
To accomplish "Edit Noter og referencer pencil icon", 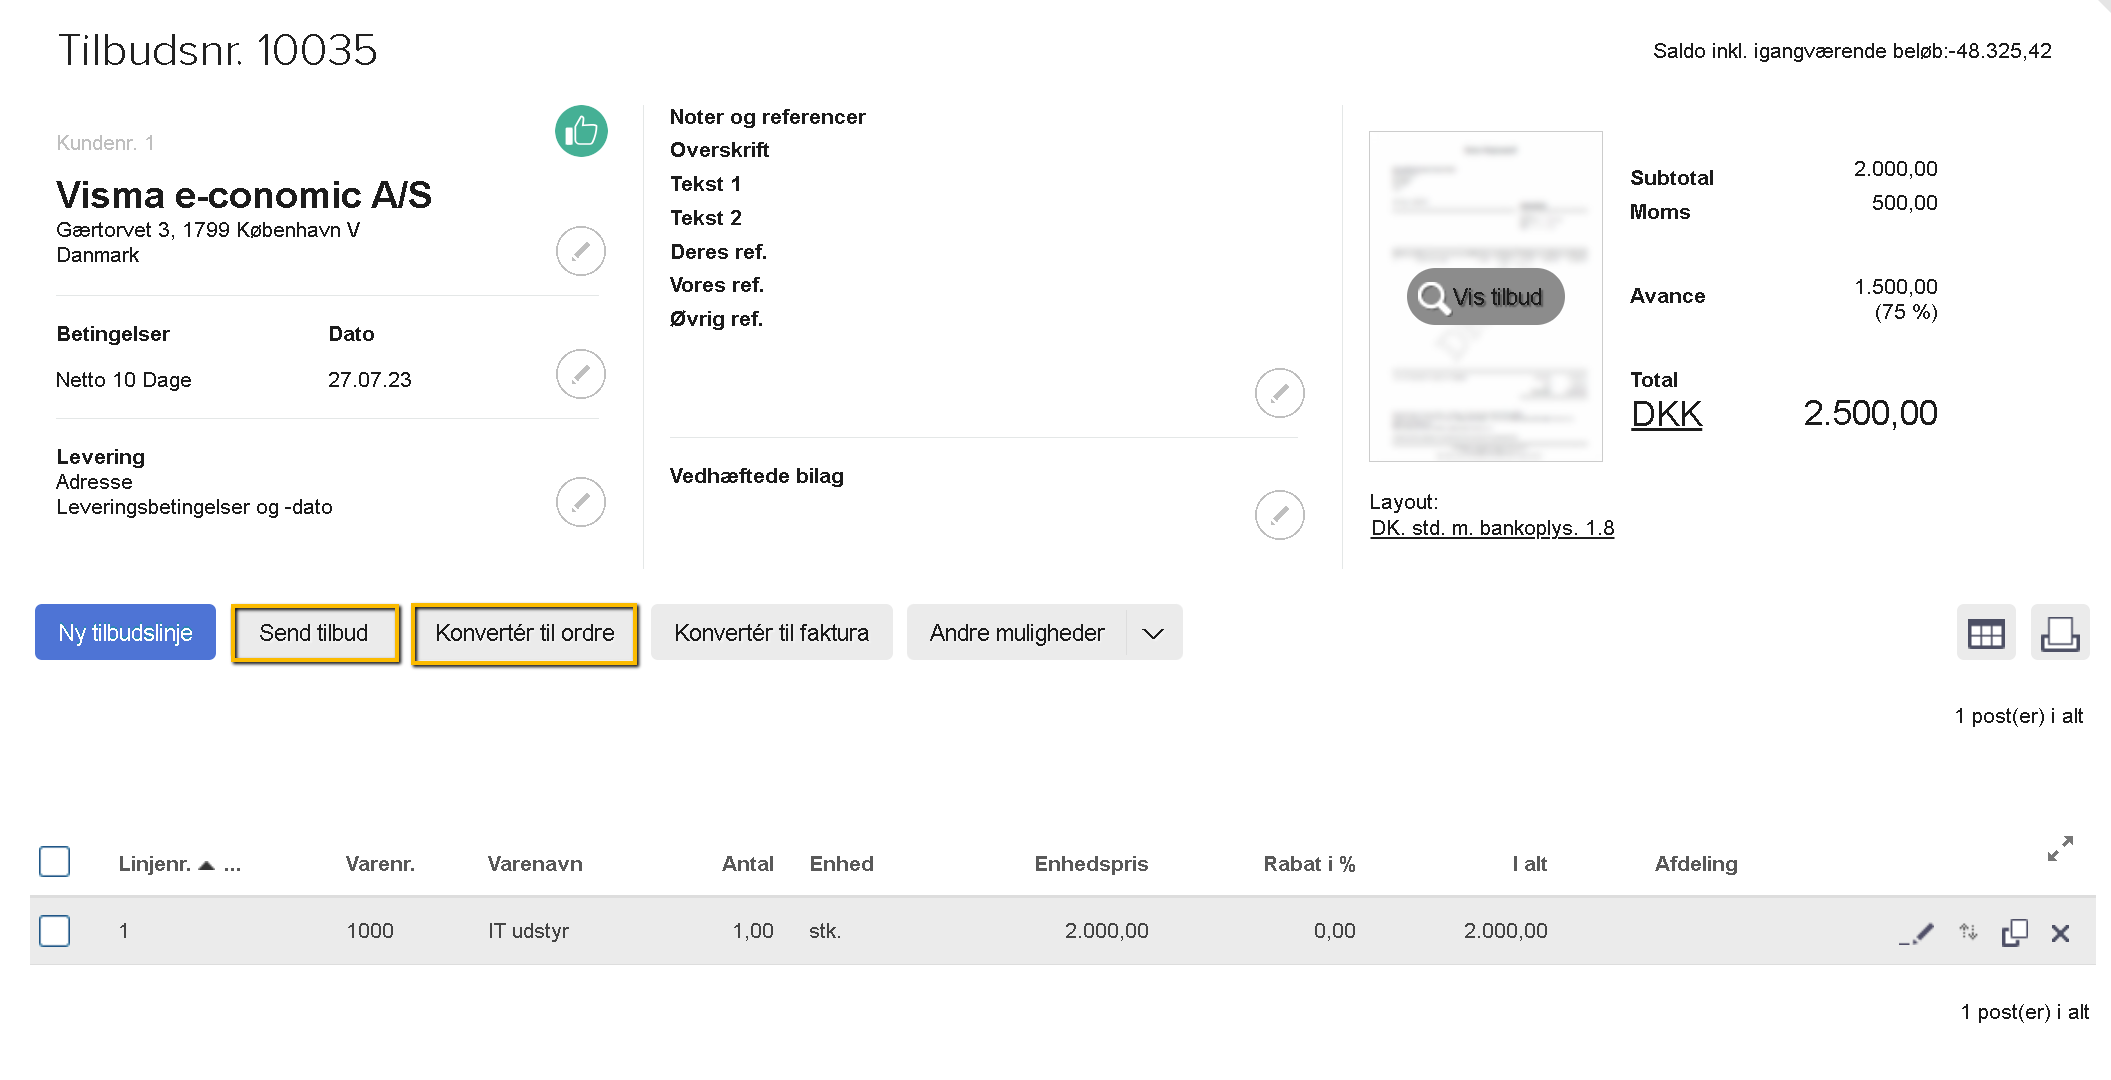I will [x=1279, y=393].
